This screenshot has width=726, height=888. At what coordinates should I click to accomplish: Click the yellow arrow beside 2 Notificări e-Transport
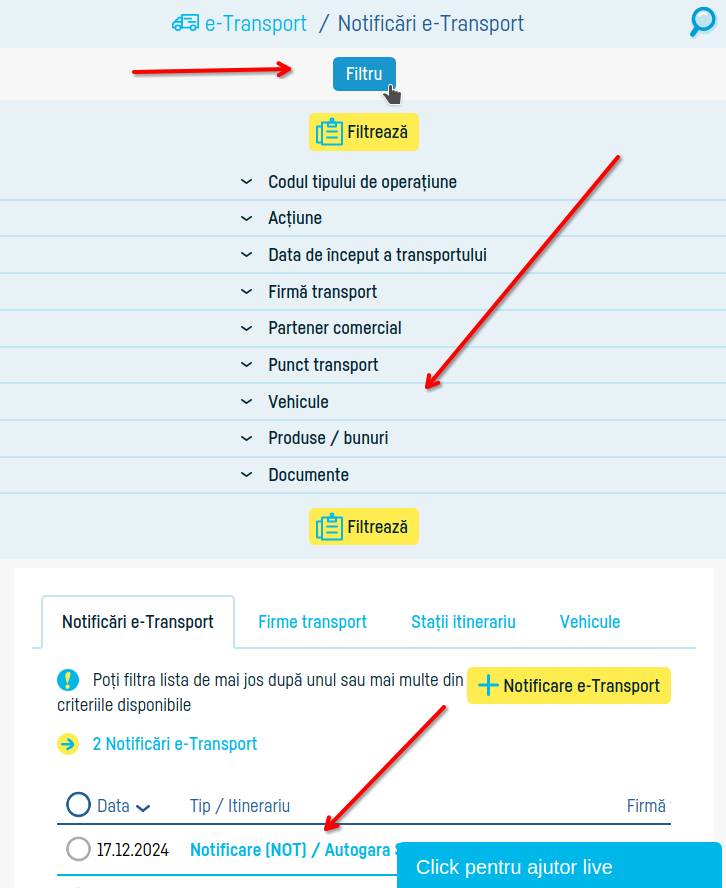tap(67, 744)
